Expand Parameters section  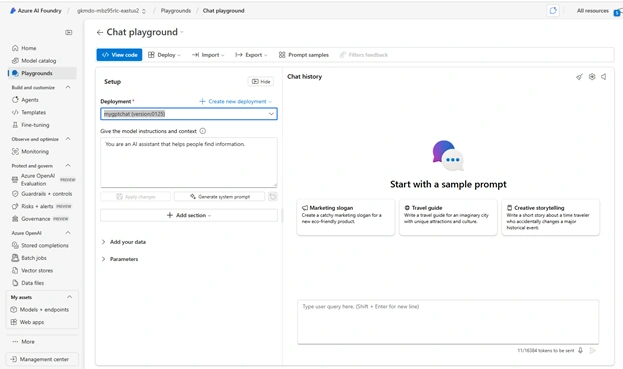pos(120,259)
